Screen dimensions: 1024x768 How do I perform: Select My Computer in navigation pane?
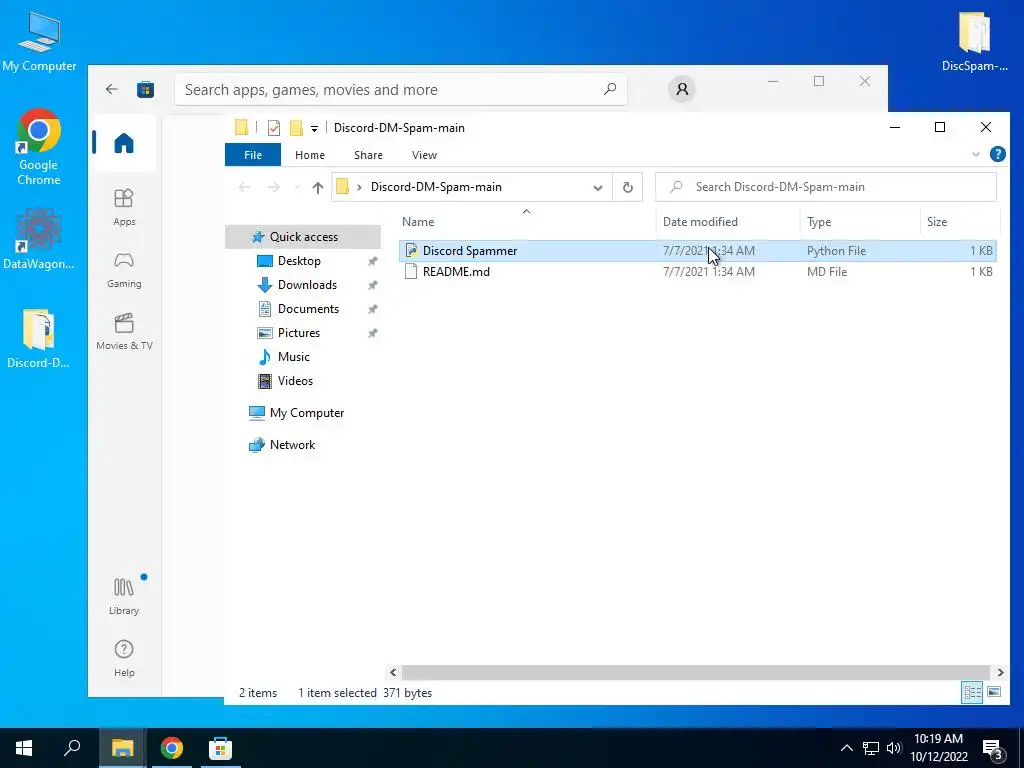[x=306, y=413]
